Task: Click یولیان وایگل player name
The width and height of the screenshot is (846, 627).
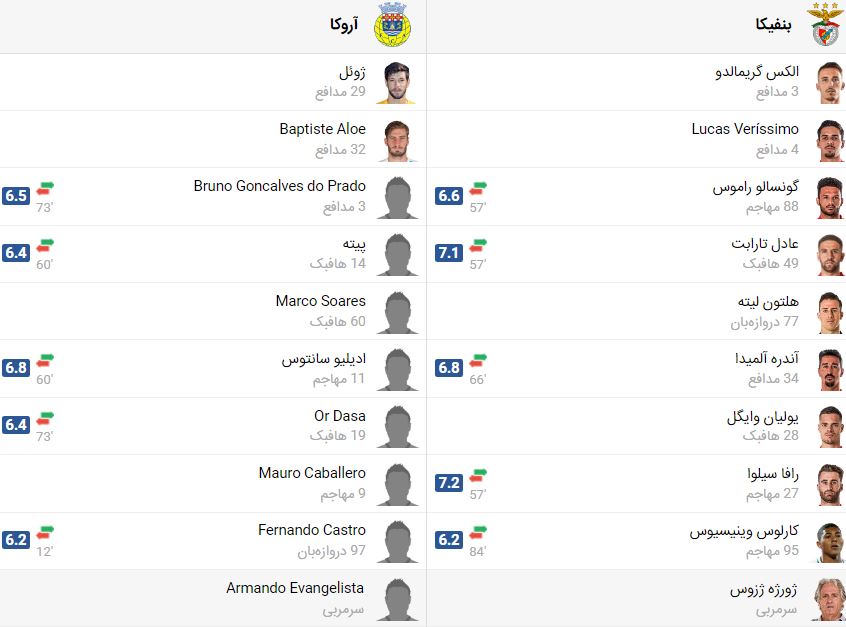Action: click(762, 417)
